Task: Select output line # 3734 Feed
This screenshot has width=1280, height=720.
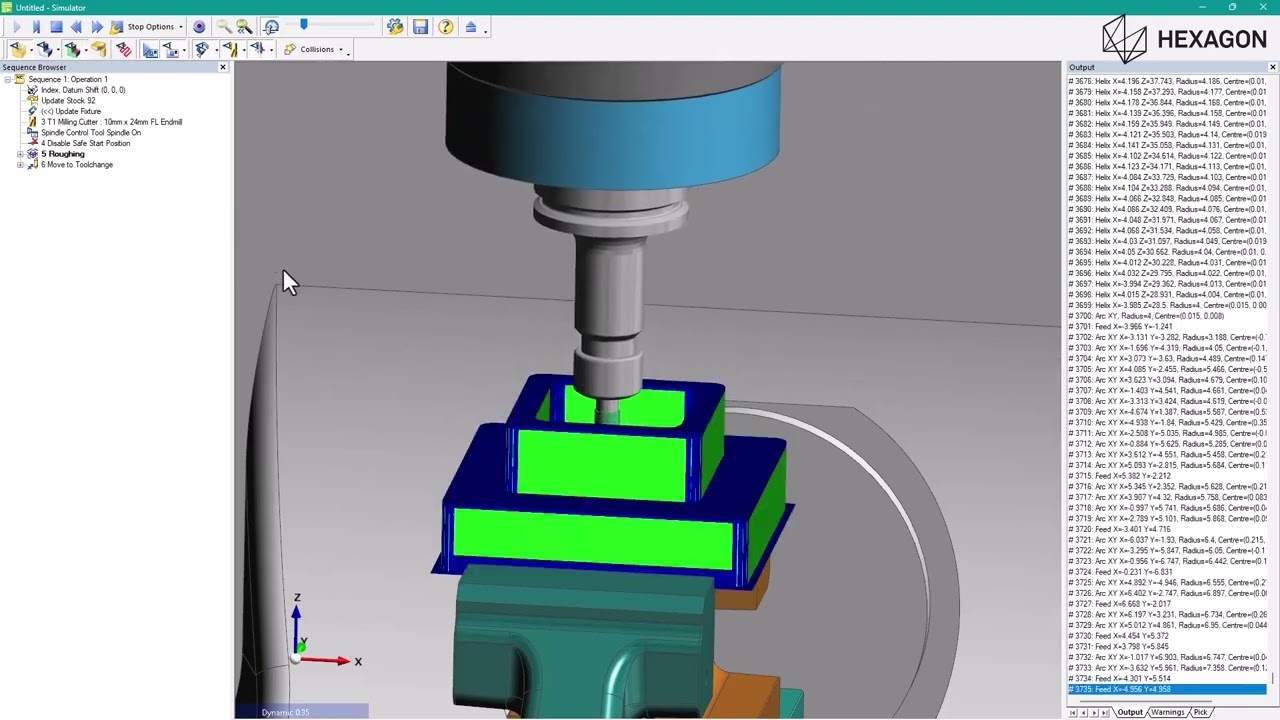Action: tap(1167, 679)
